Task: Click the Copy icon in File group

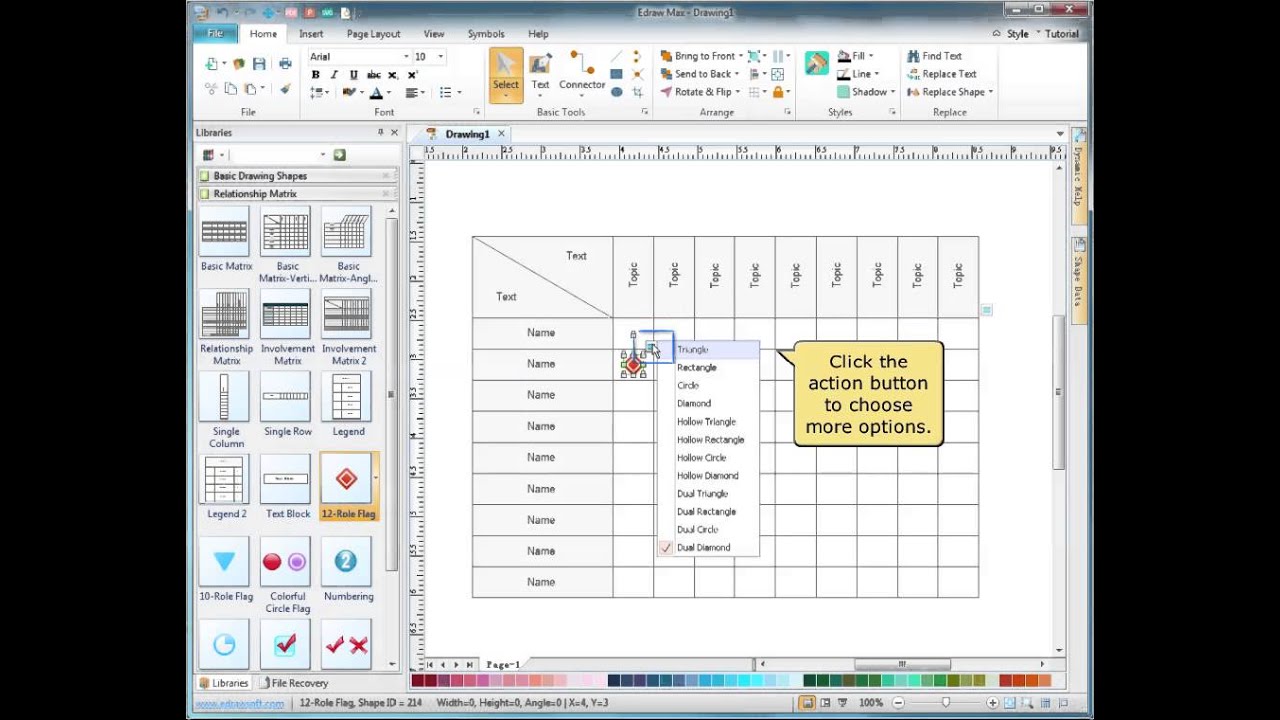Action: [x=230, y=88]
